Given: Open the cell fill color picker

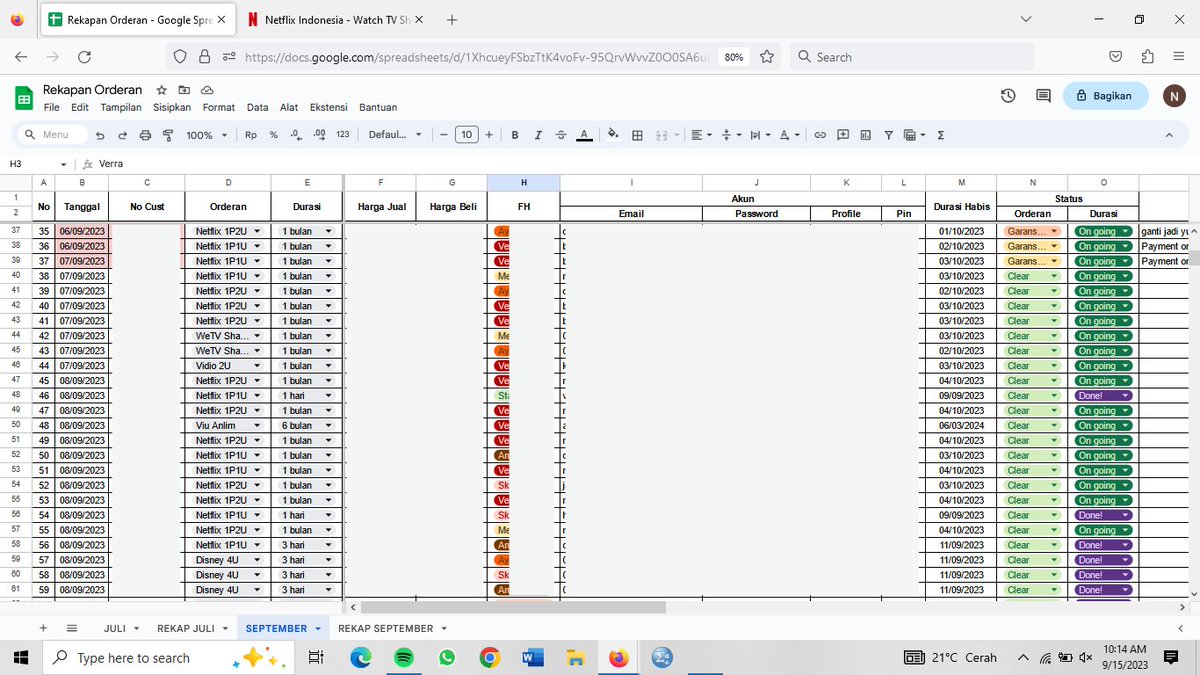Looking at the screenshot, I should tap(613, 135).
